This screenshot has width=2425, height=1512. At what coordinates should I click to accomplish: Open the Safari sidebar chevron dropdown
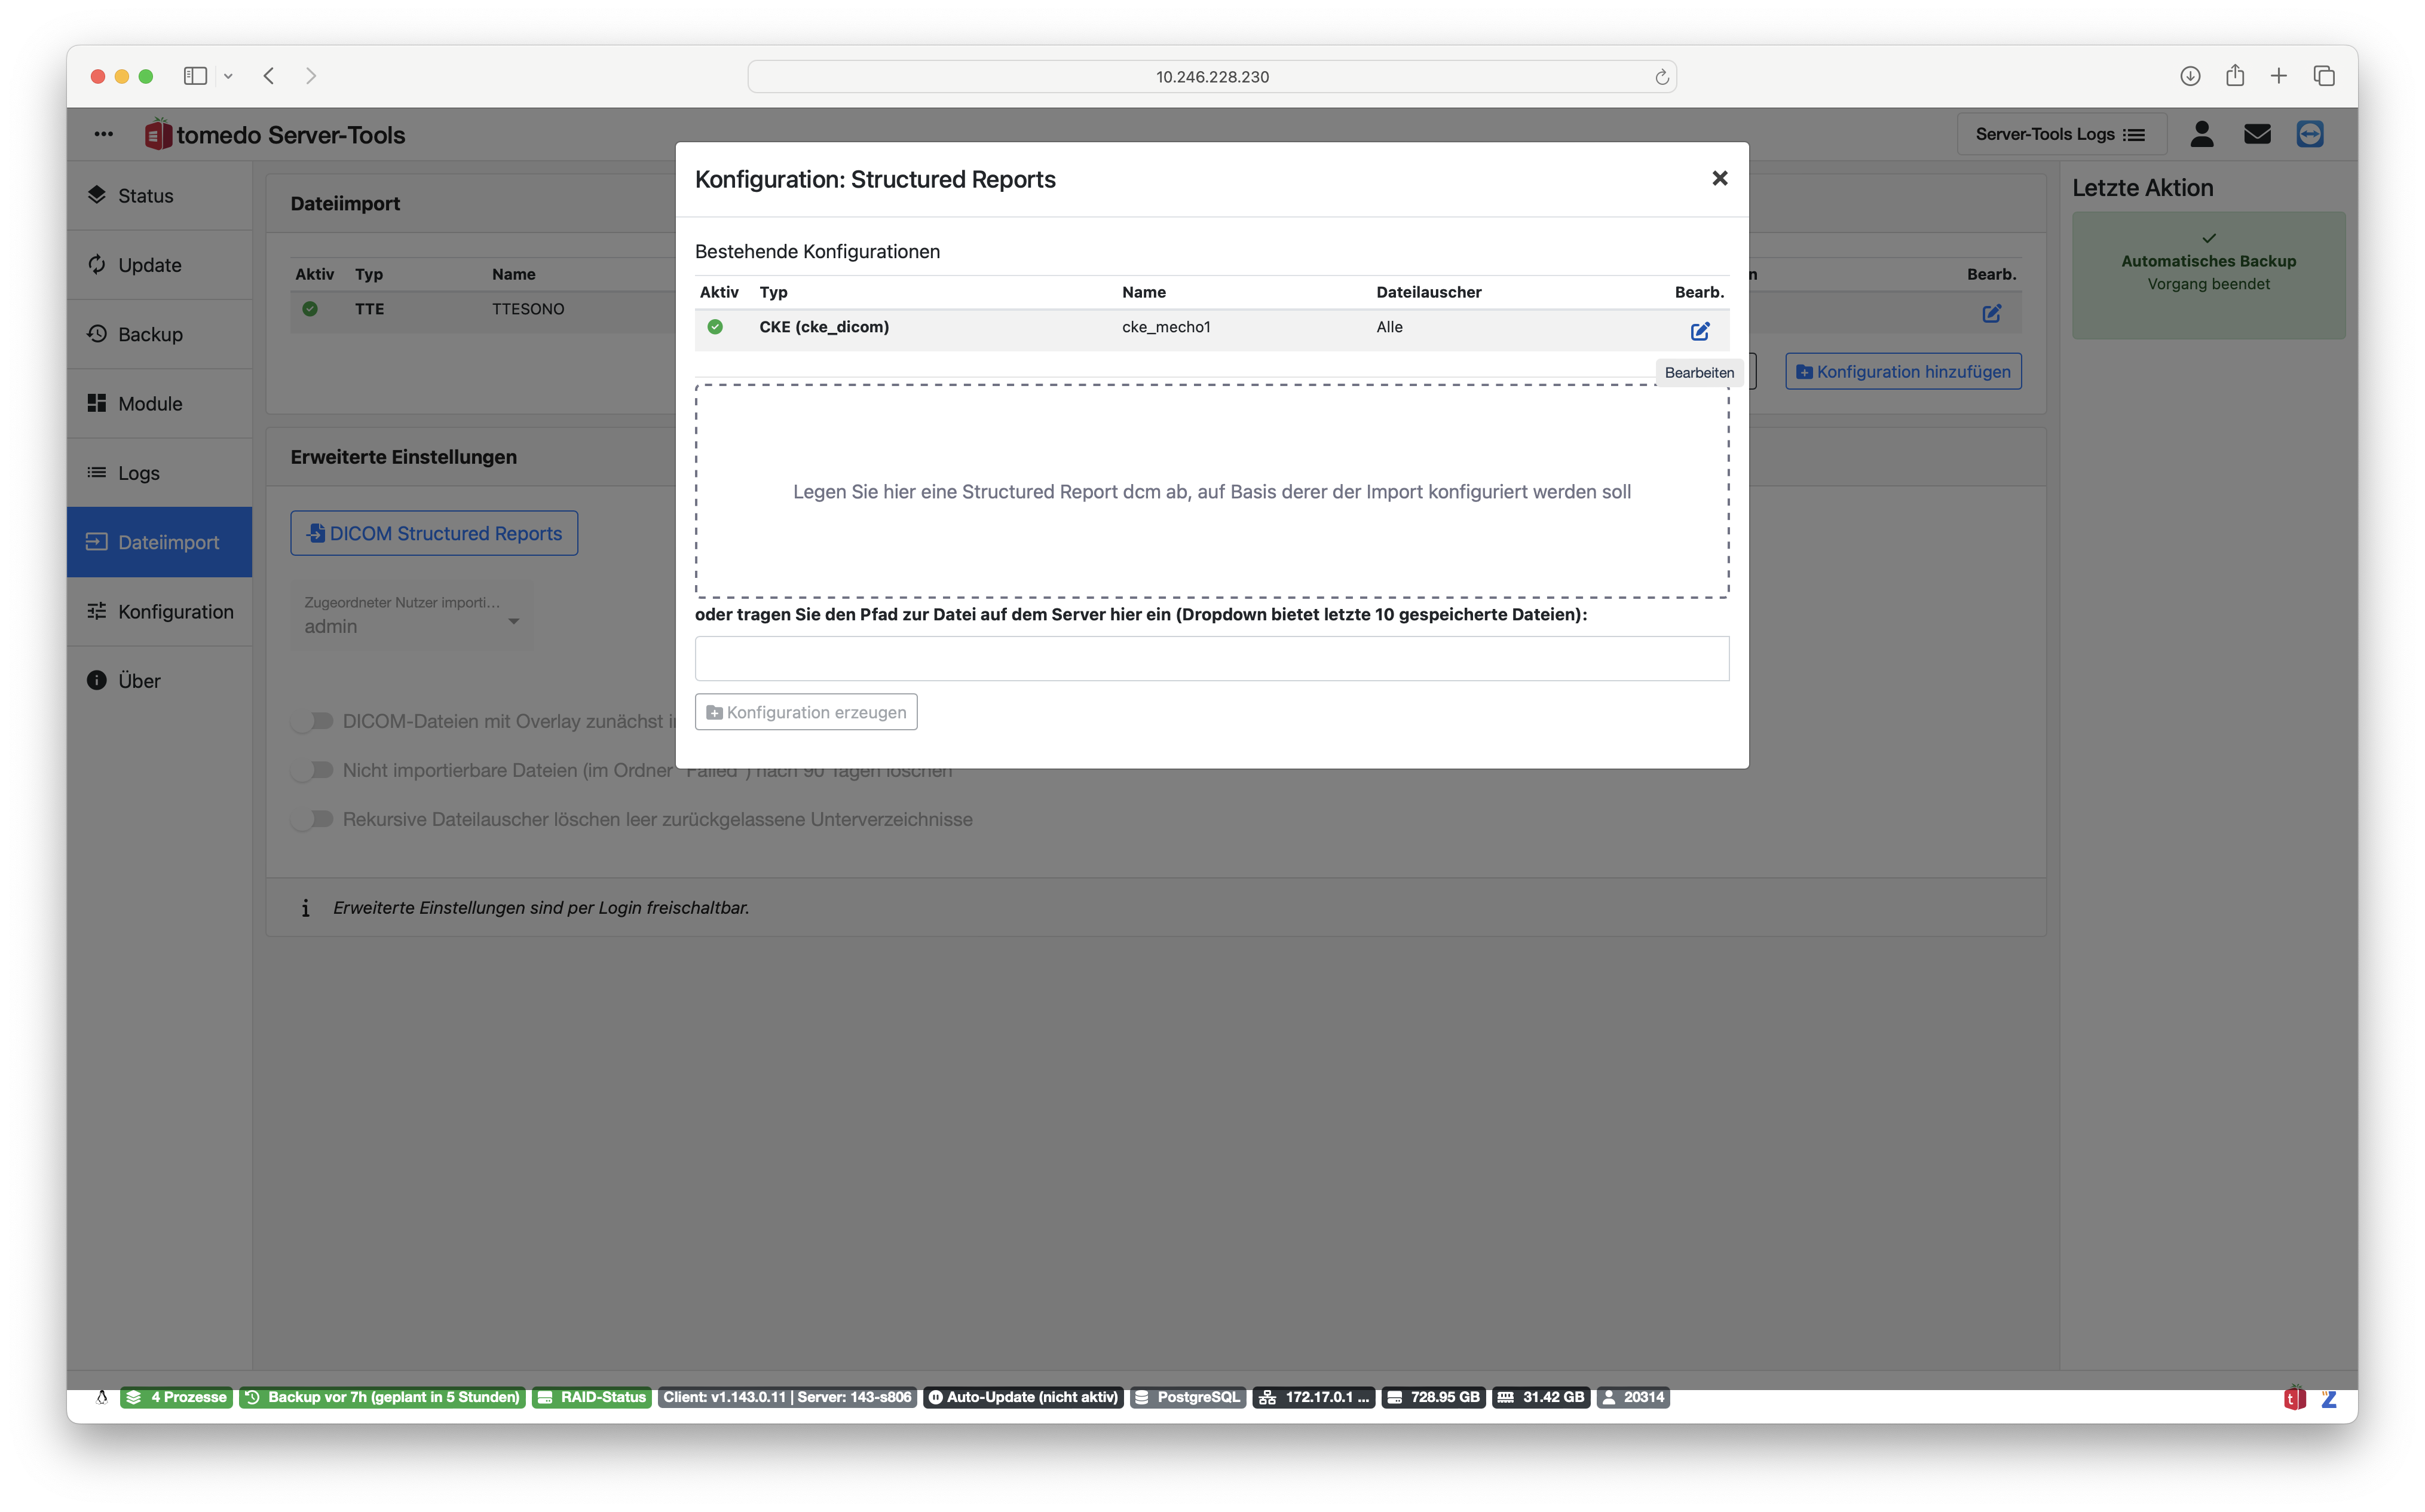pos(228,76)
